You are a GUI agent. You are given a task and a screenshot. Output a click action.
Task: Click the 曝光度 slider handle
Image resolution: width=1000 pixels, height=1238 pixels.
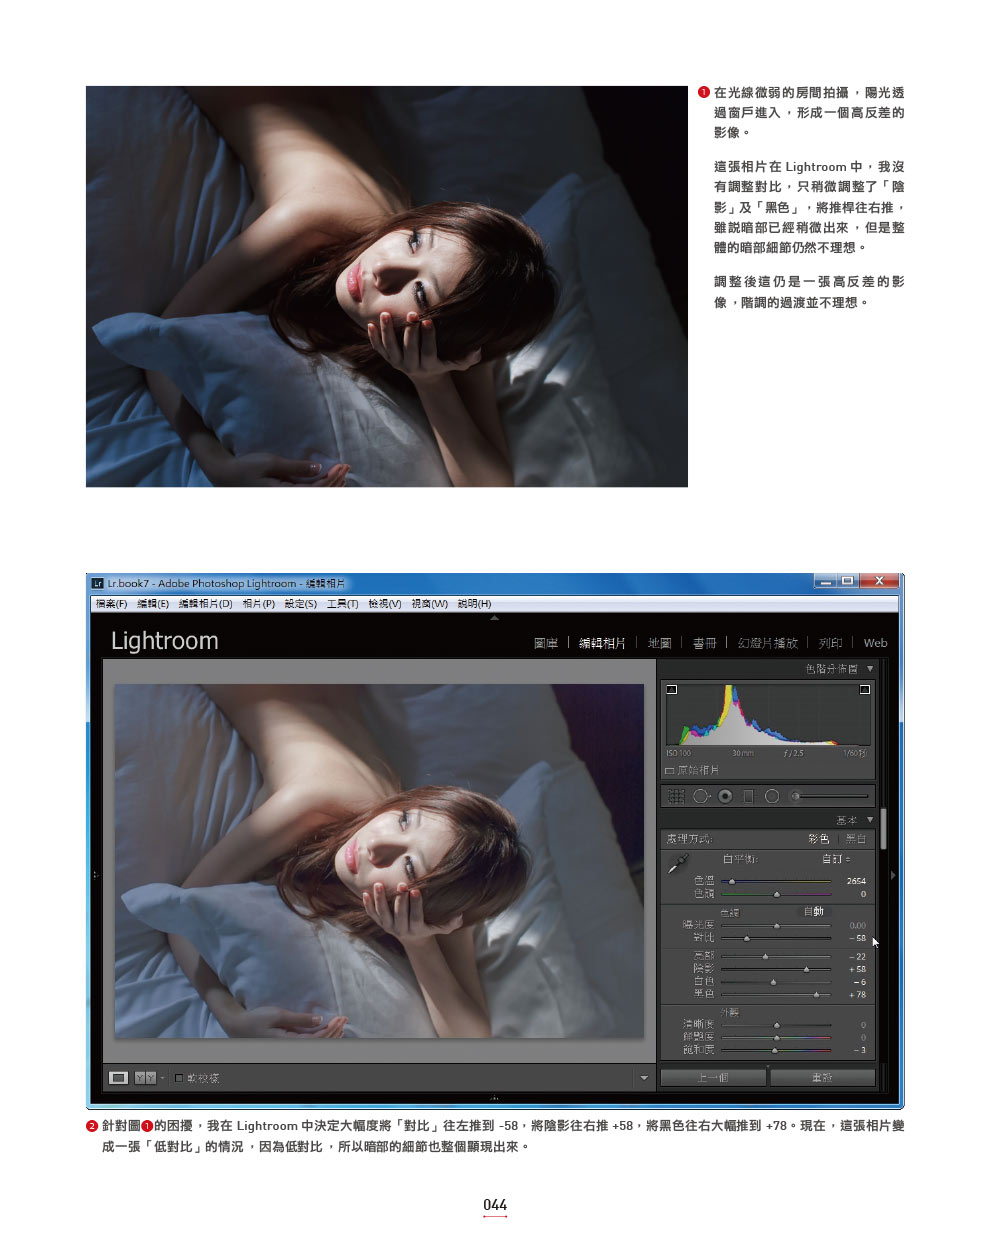pos(776,926)
